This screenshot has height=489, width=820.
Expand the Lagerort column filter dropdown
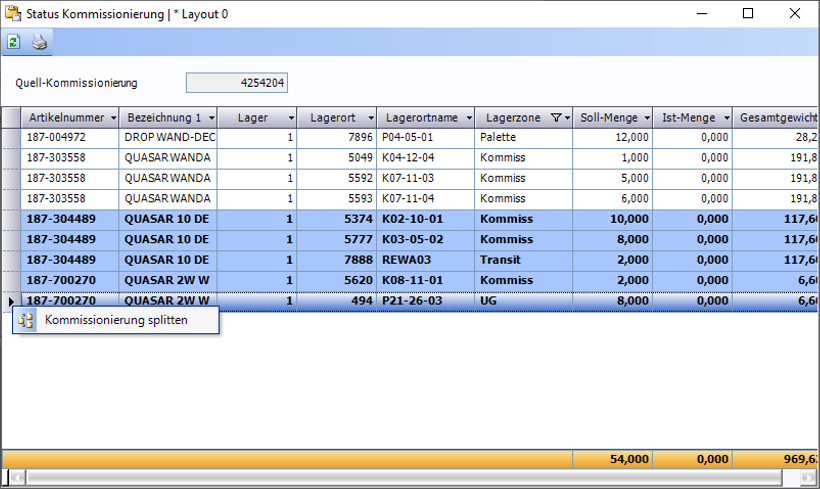click(x=369, y=118)
